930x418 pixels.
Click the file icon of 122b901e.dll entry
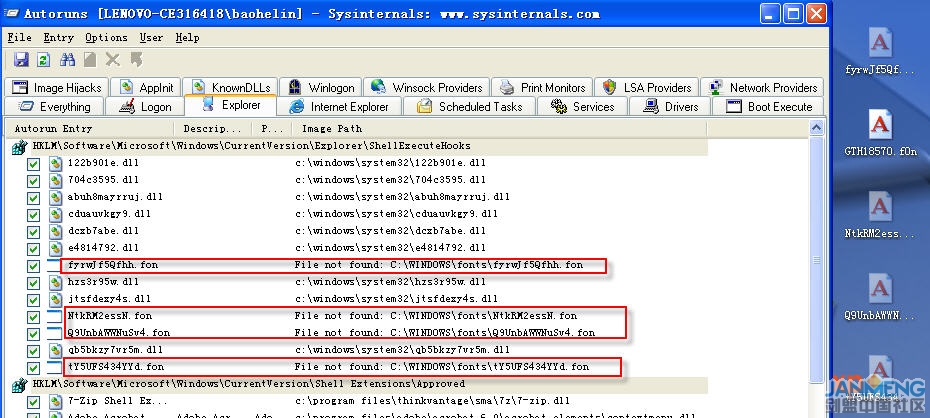point(55,164)
